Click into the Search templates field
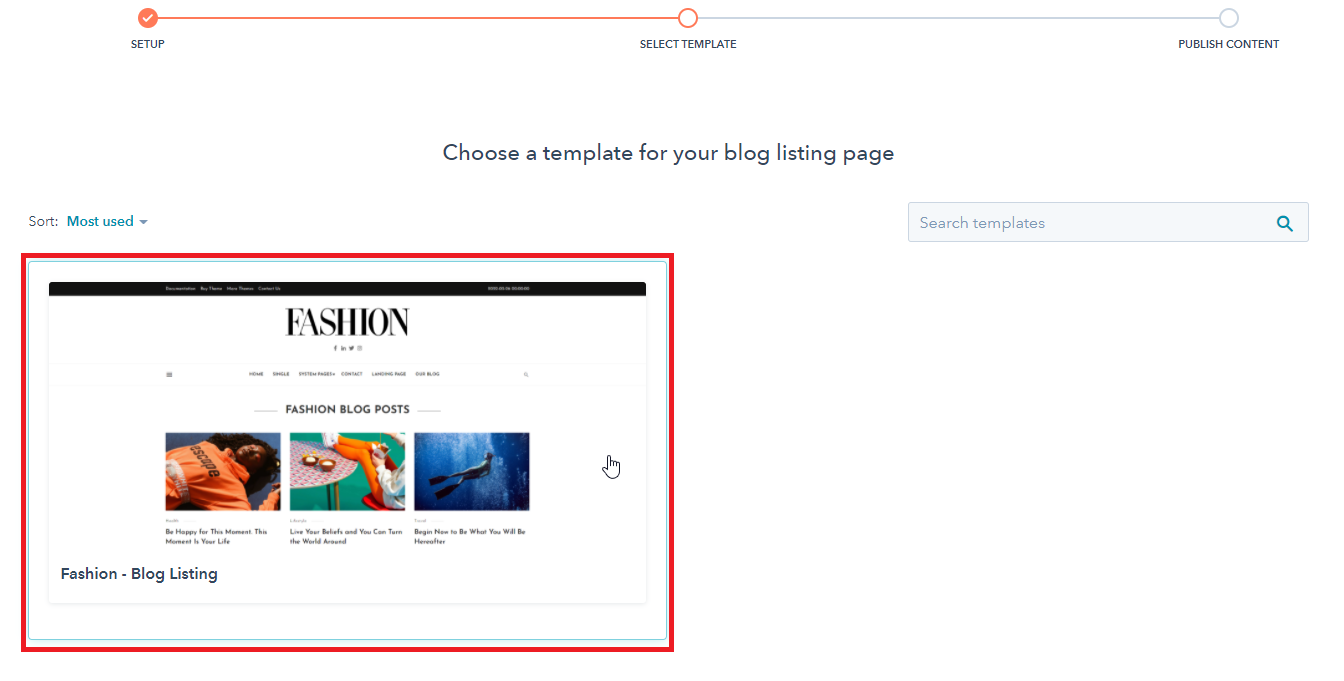This screenshot has width=1344, height=681. coord(1090,222)
